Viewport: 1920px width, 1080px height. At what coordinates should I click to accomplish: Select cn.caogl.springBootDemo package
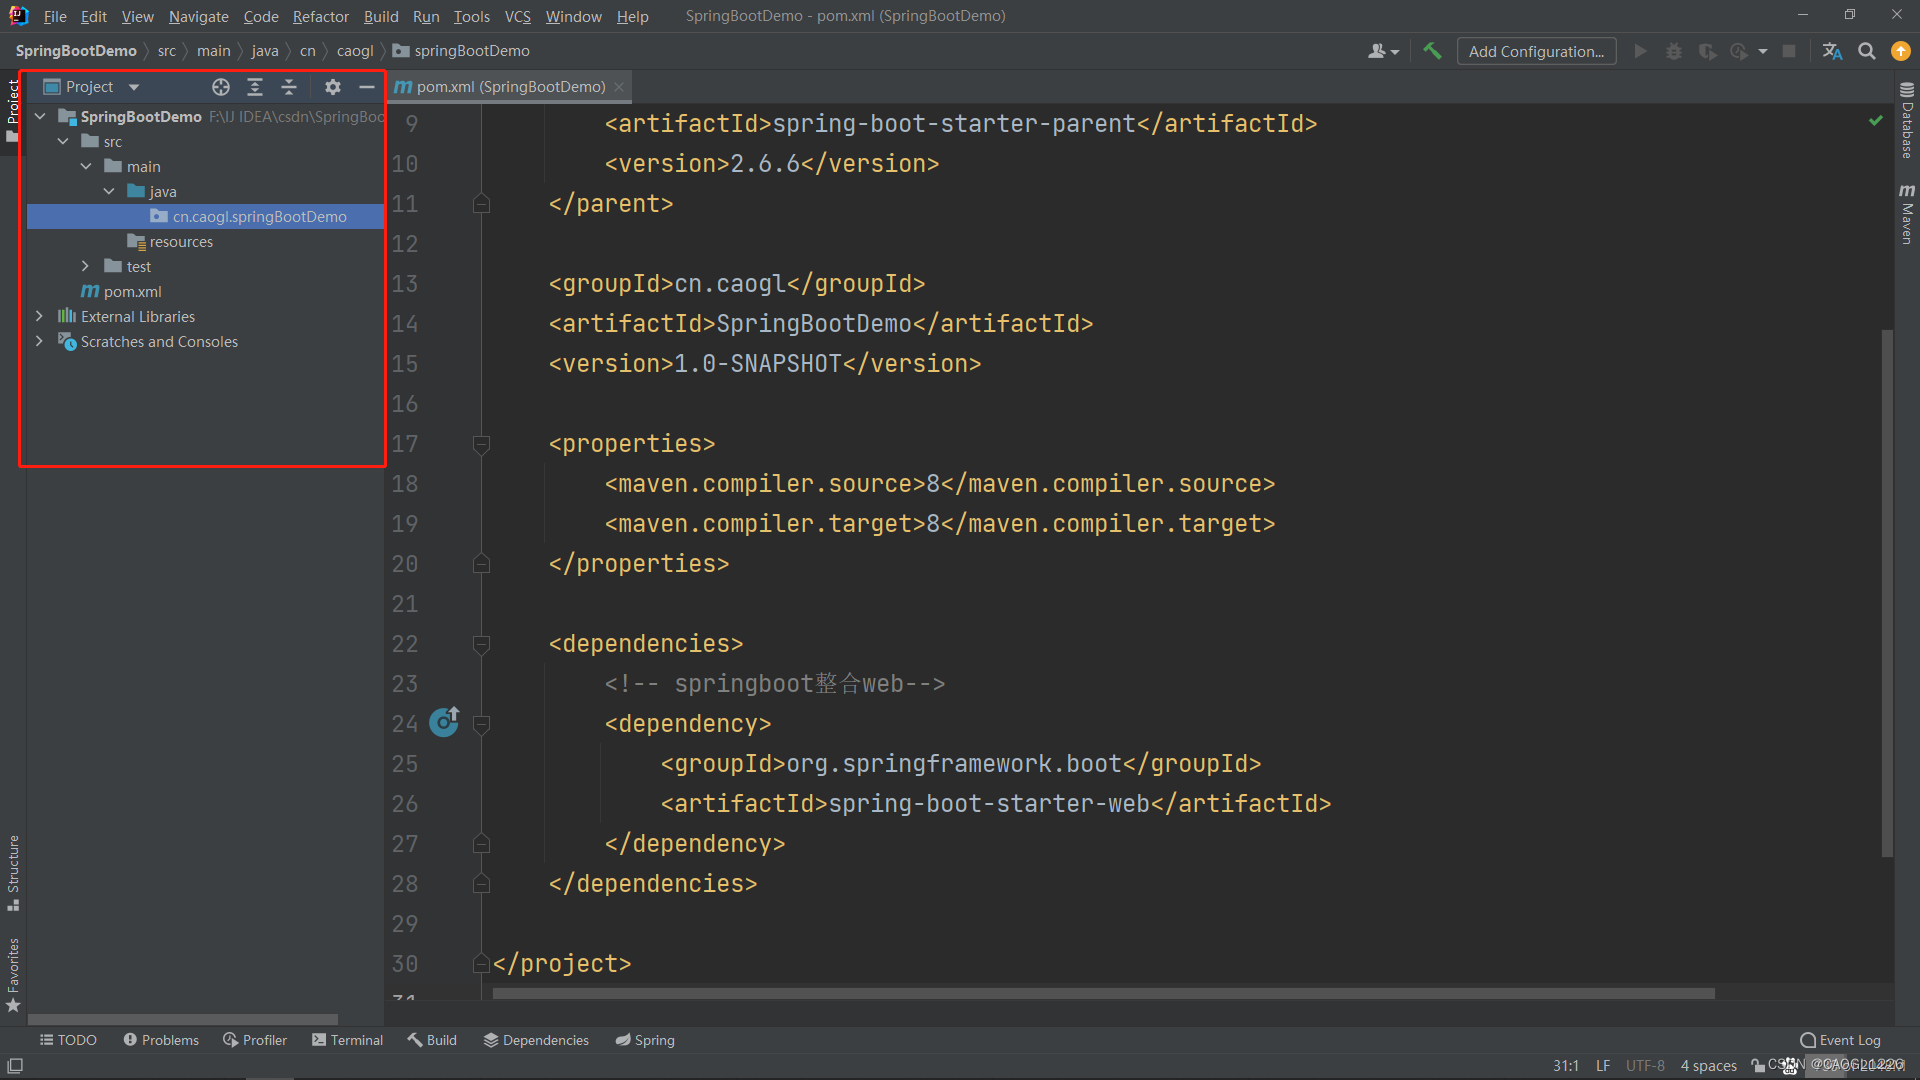point(205,216)
